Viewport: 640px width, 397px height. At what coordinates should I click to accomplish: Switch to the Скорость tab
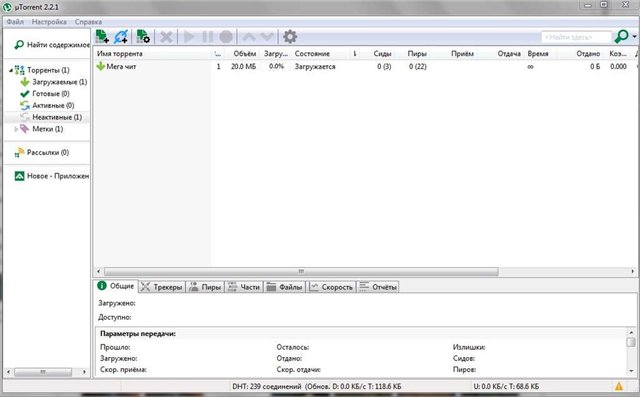coord(331,287)
